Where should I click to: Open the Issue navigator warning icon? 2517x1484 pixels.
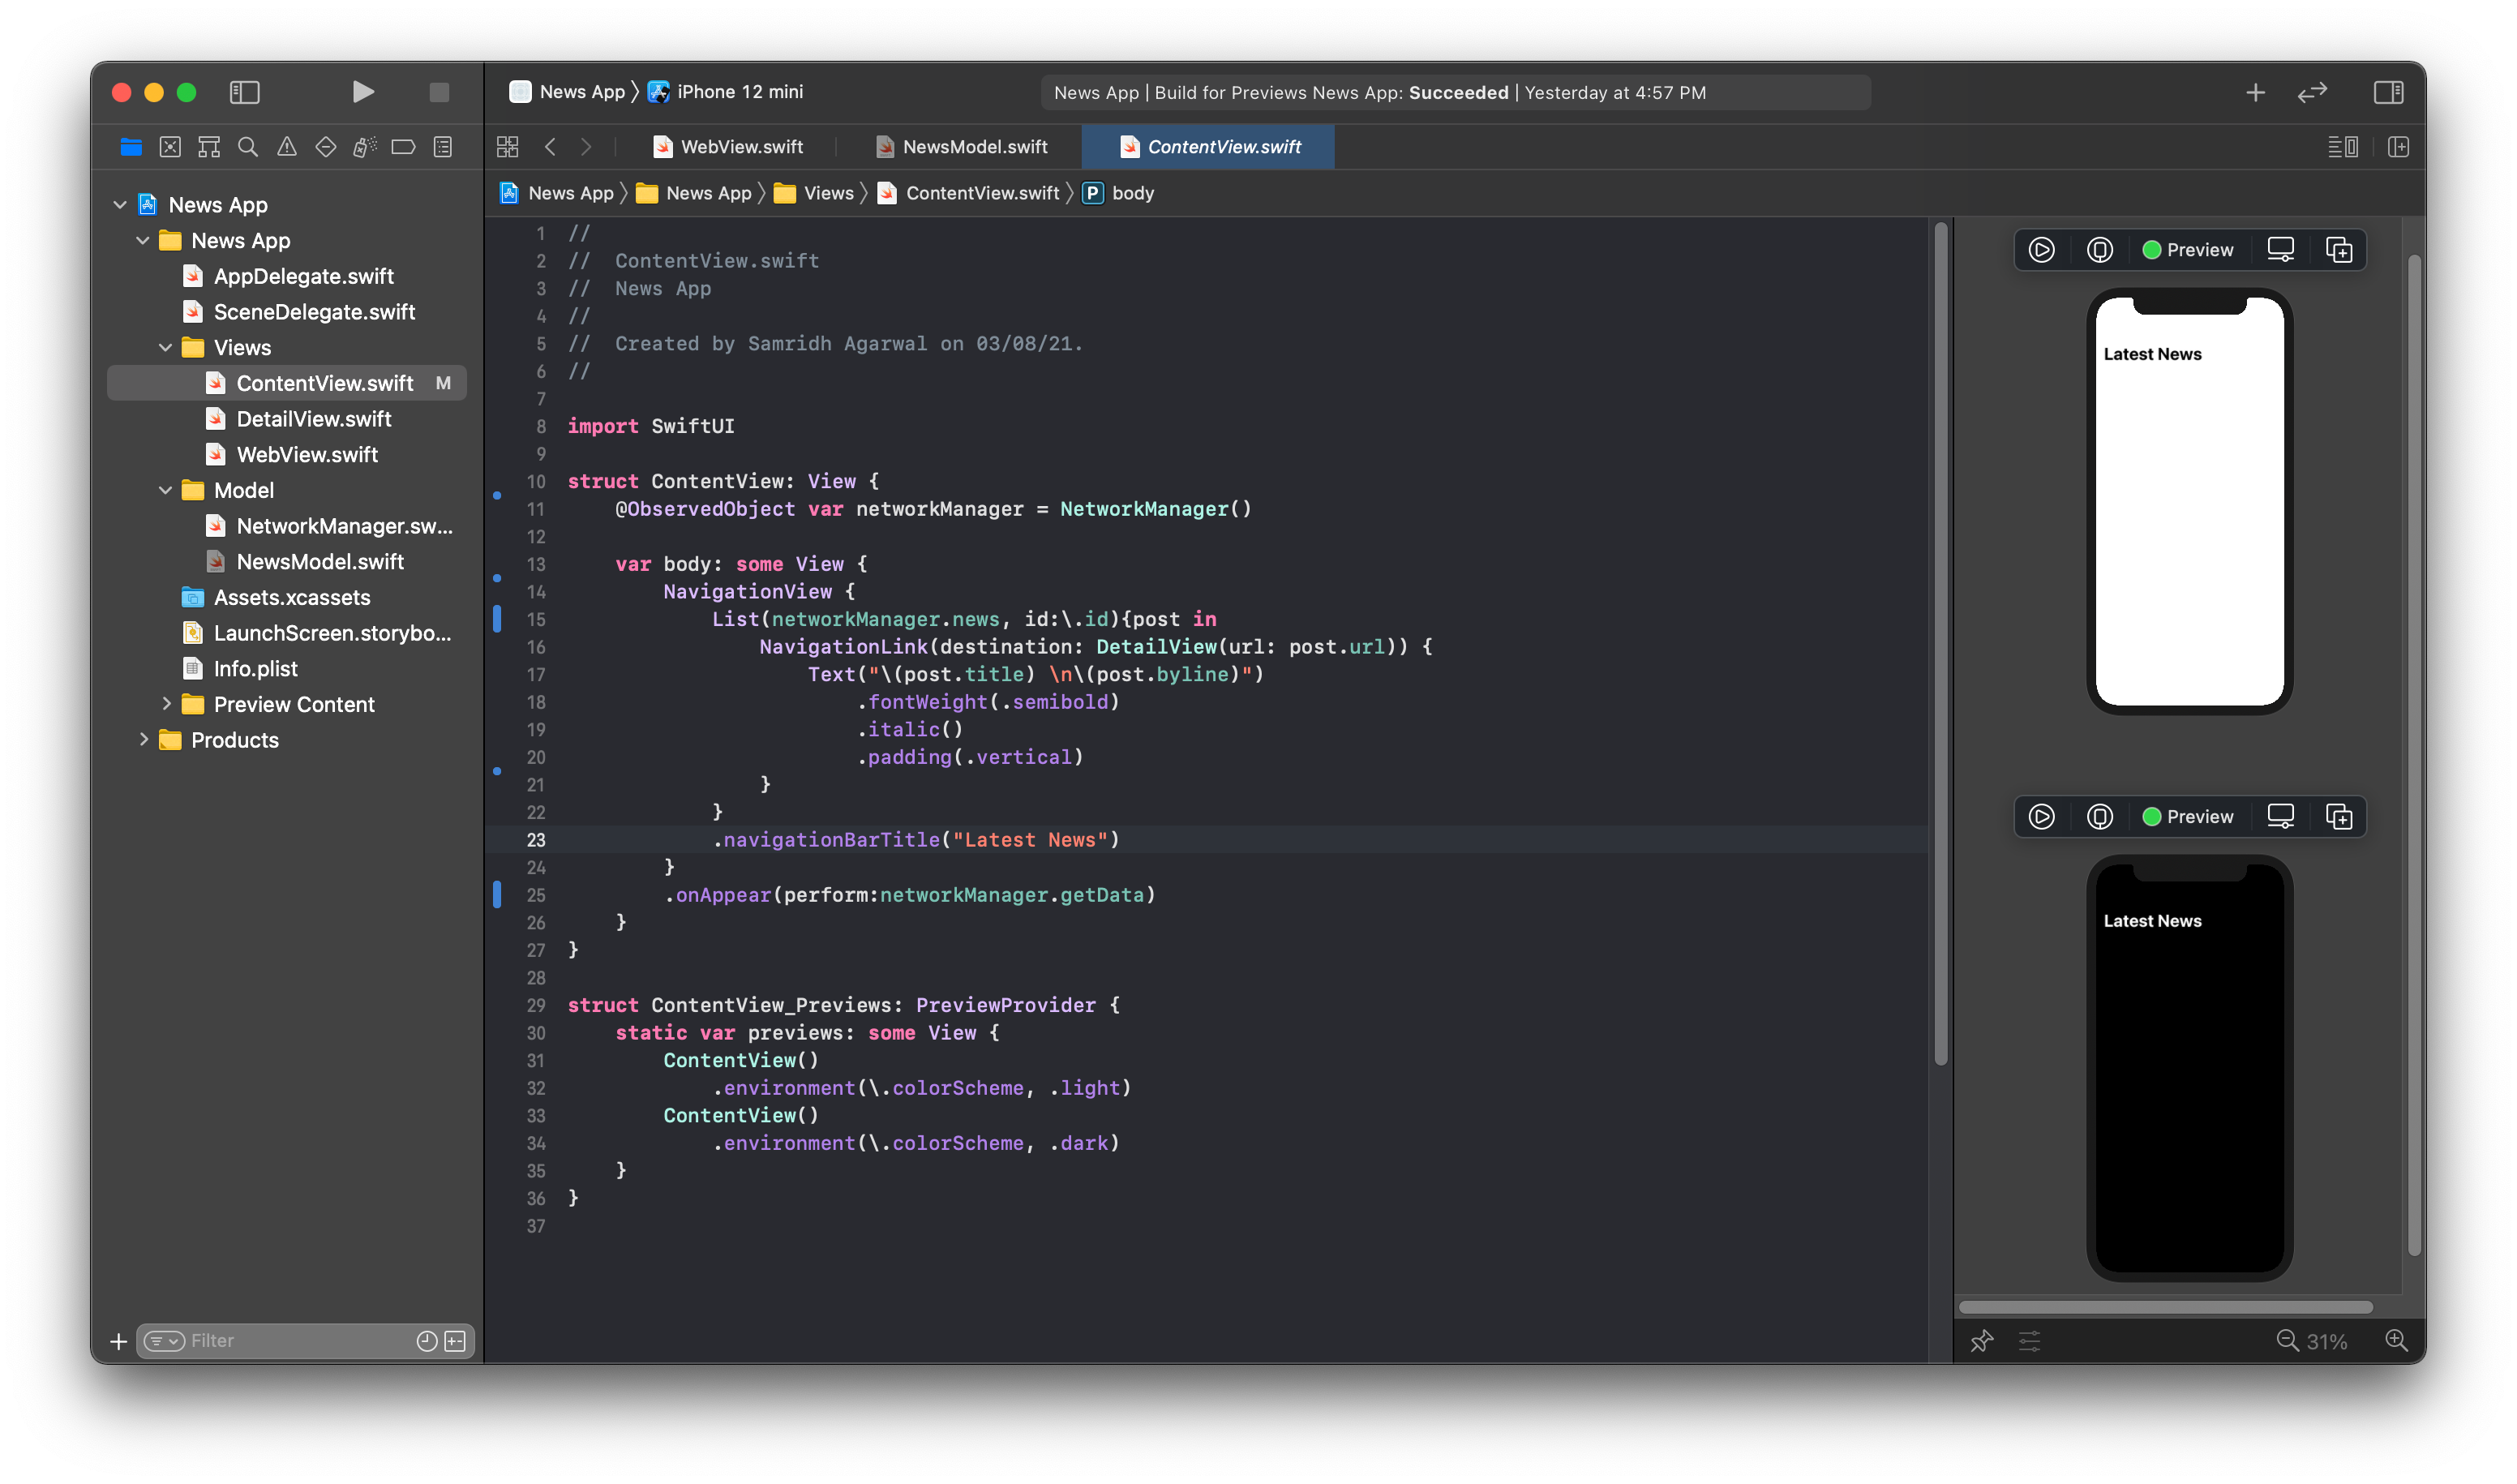point(288,146)
